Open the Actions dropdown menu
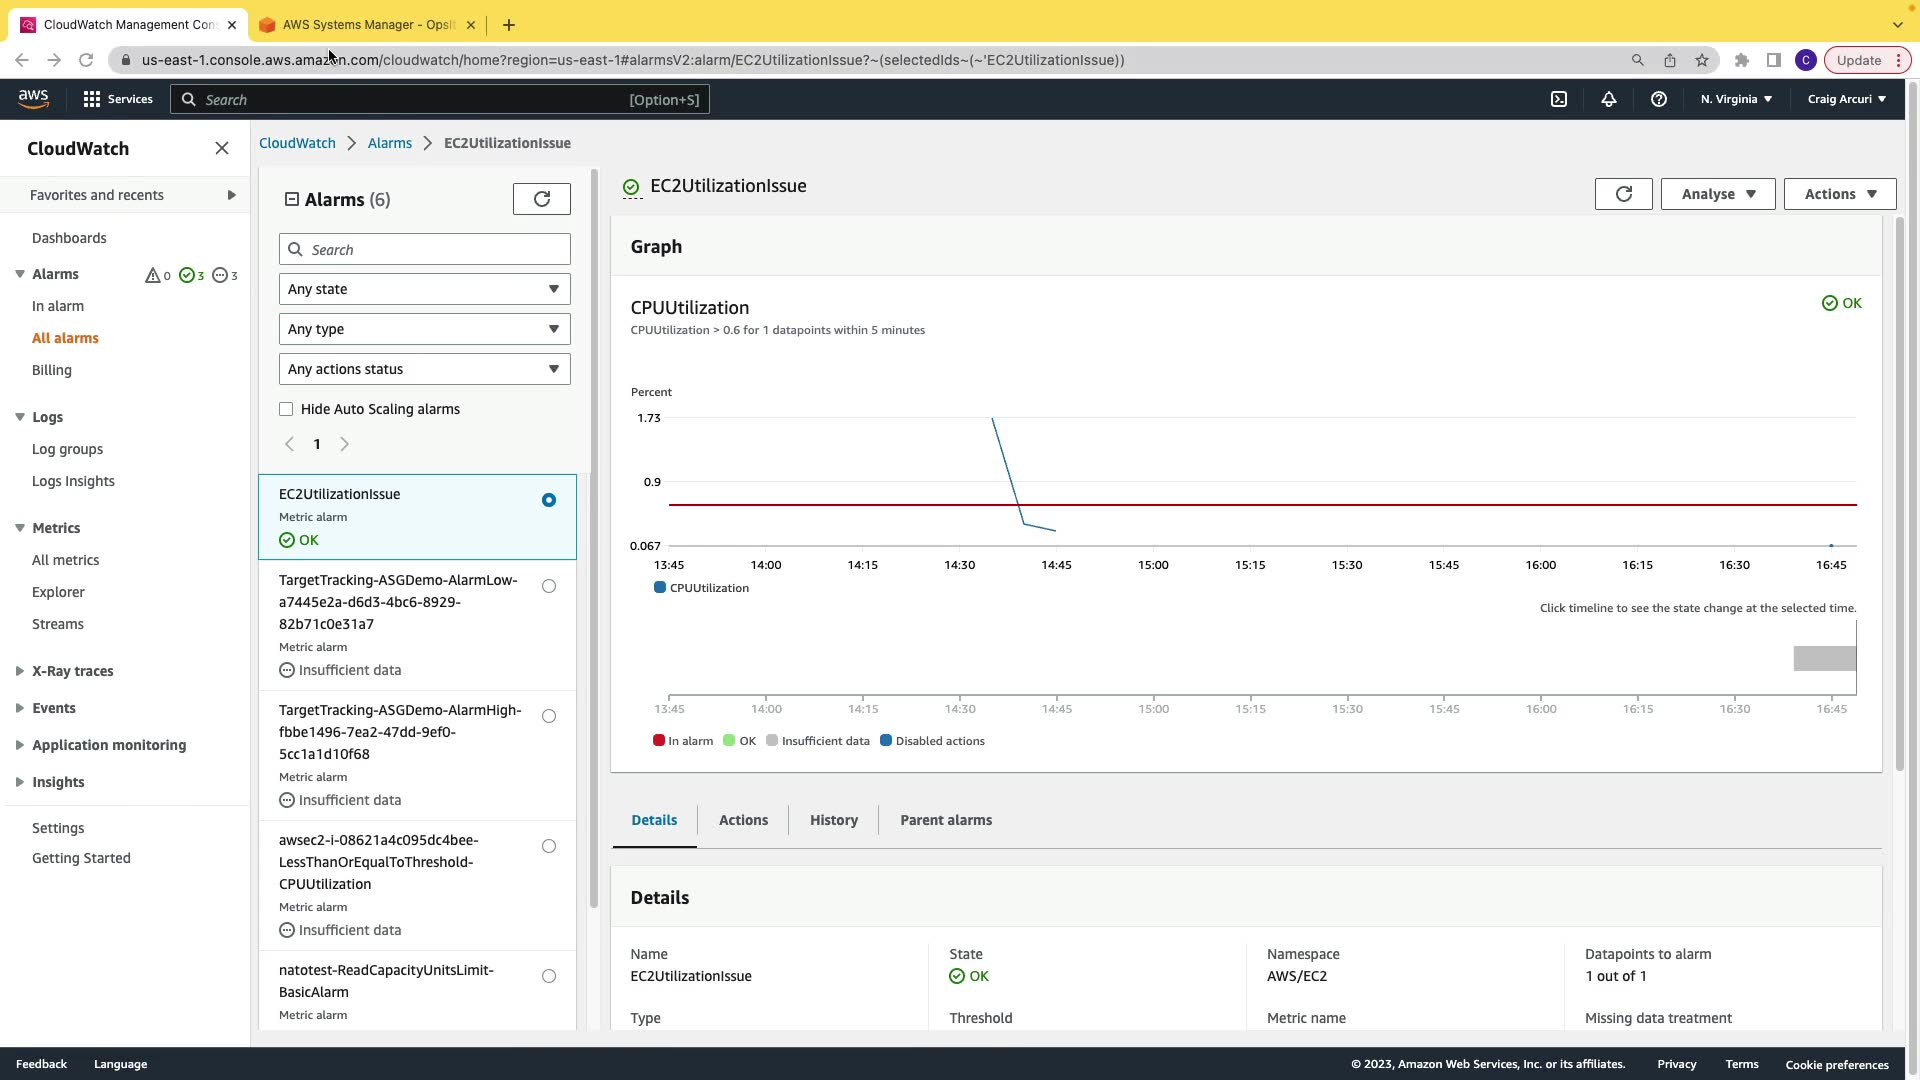The height and width of the screenshot is (1080, 1920). click(1839, 194)
